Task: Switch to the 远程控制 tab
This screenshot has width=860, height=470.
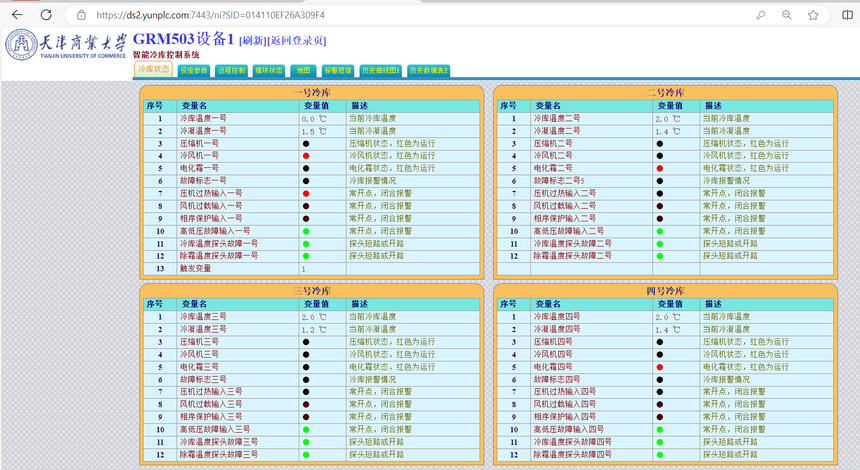Action: 231,71
